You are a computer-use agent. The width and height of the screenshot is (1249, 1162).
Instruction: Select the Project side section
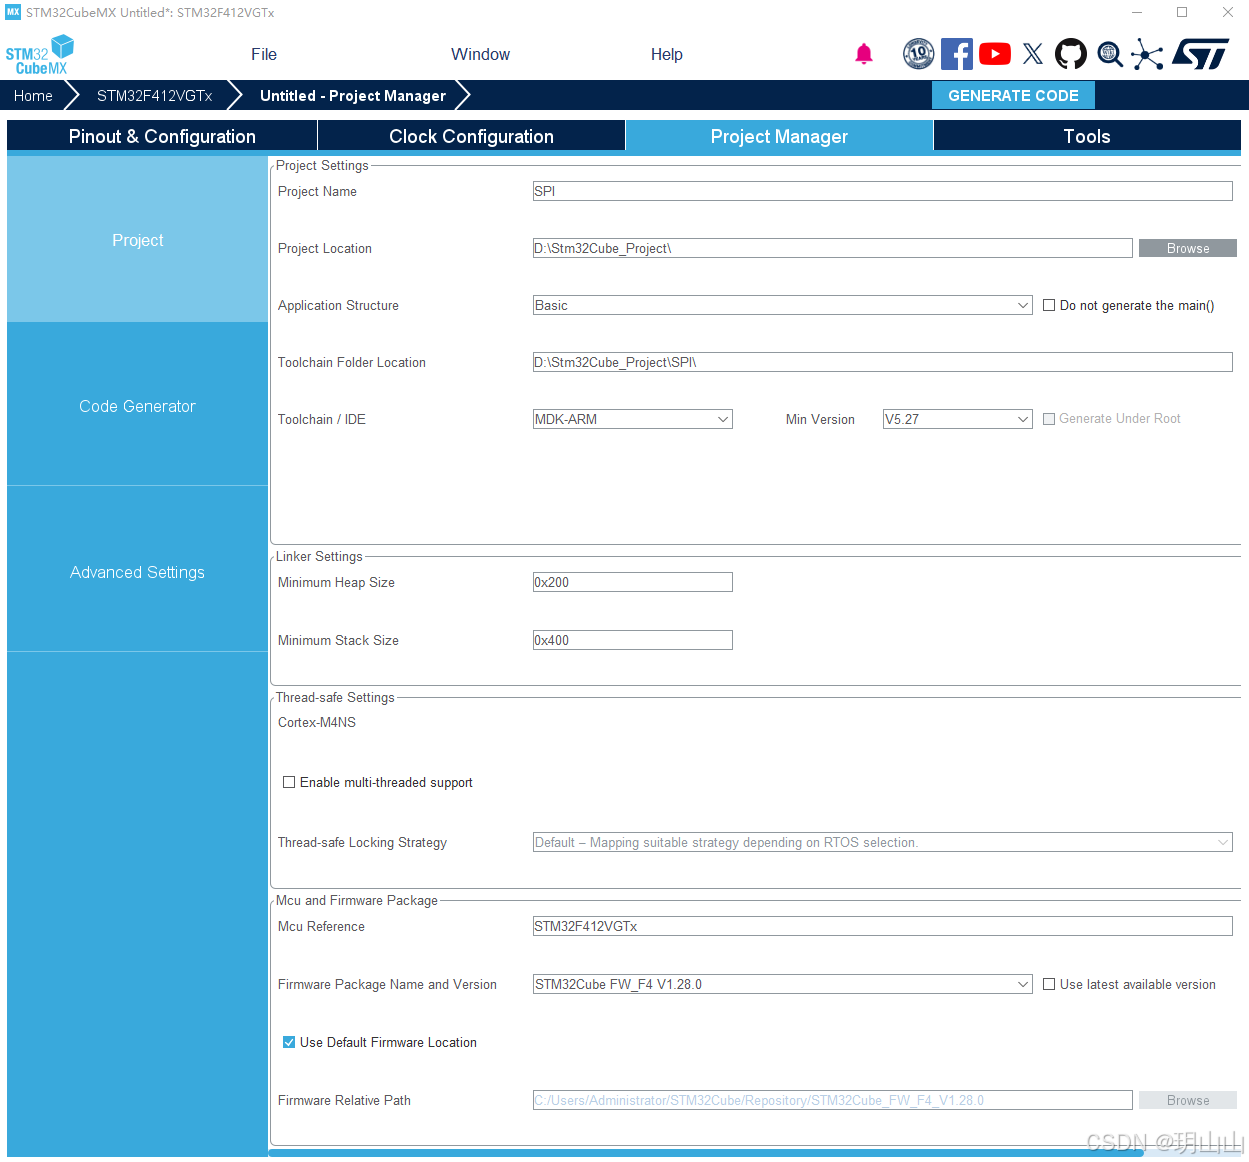pos(137,240)
